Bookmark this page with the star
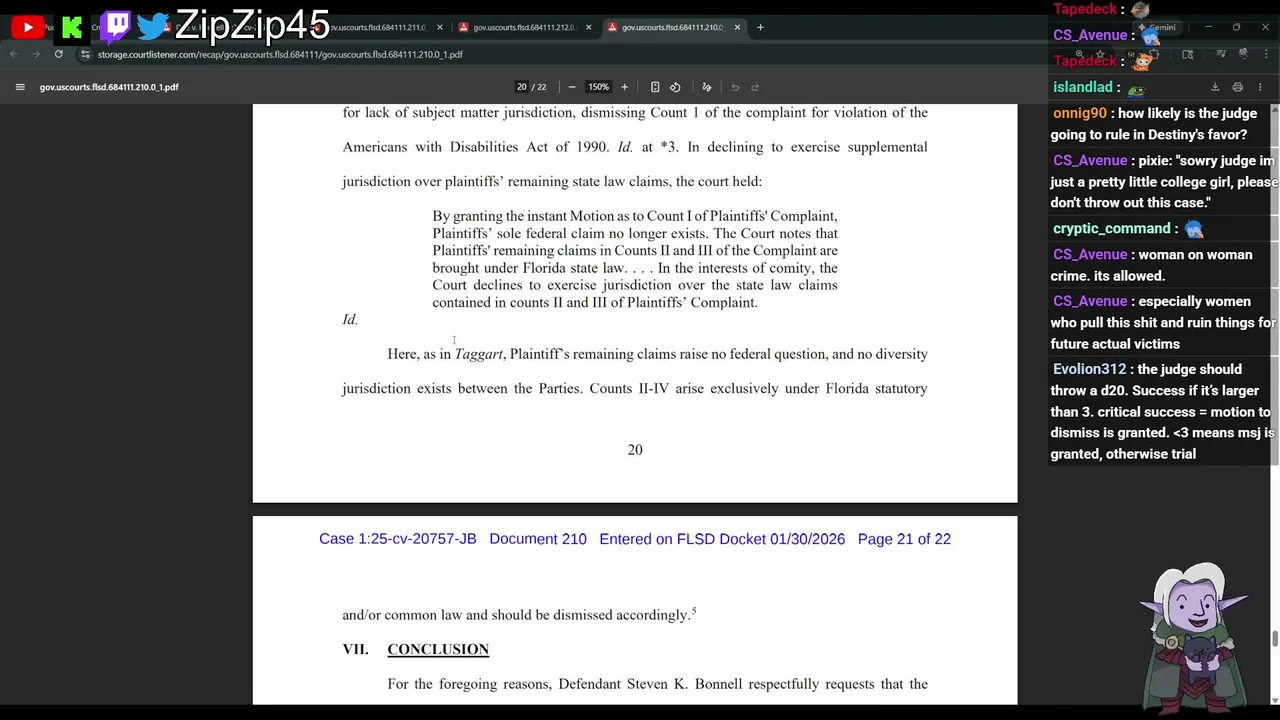 point(1100,54)
